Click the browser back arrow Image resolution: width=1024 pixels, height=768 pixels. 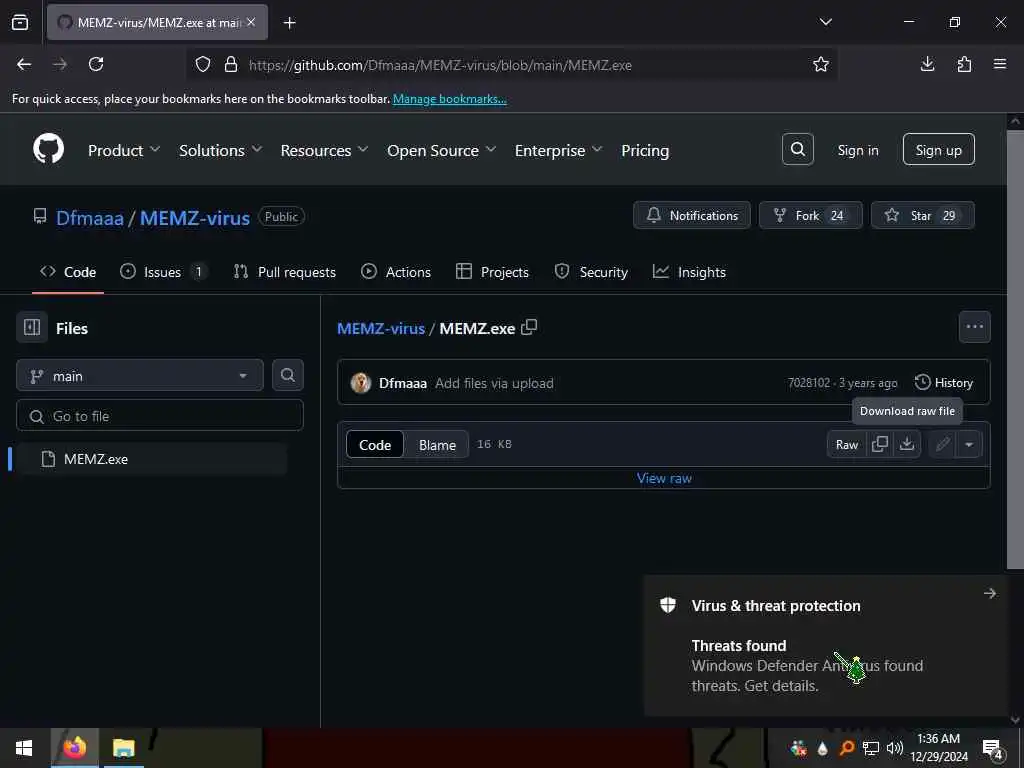pyautogui.click(x=24, y=64)
